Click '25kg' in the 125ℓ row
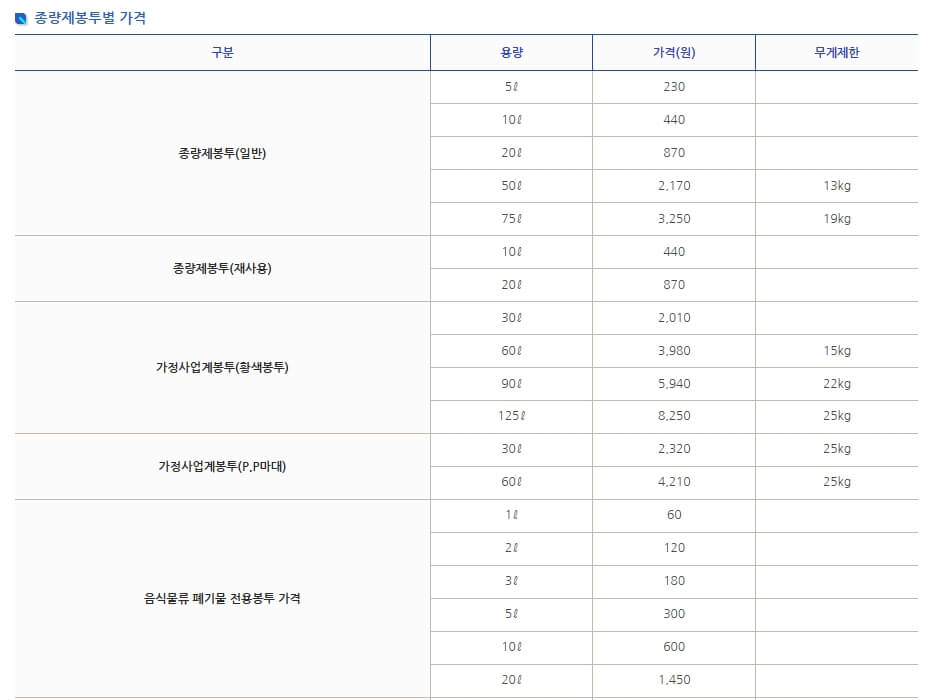The width and height of the screenshot is (940, 700). click(x=837, y=415)
